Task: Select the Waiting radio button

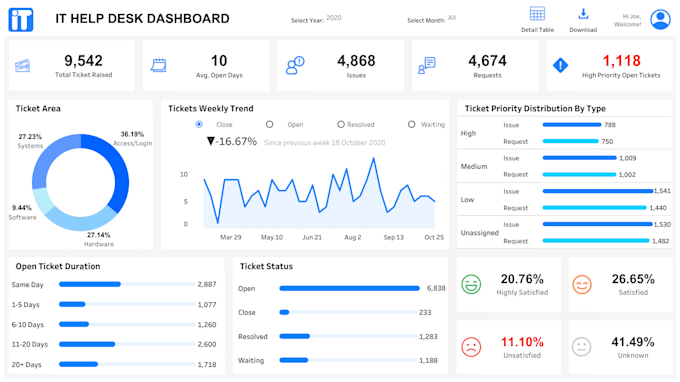Action: click(x=412, y=124)
